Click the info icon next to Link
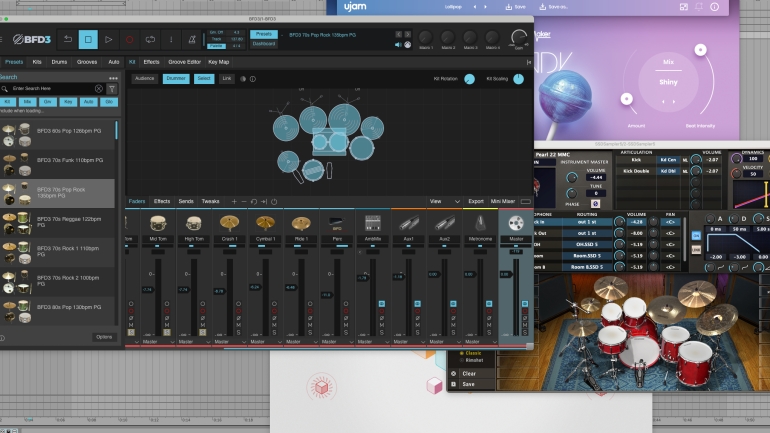This screenshot has width=770, height=433. coord(253,79)
